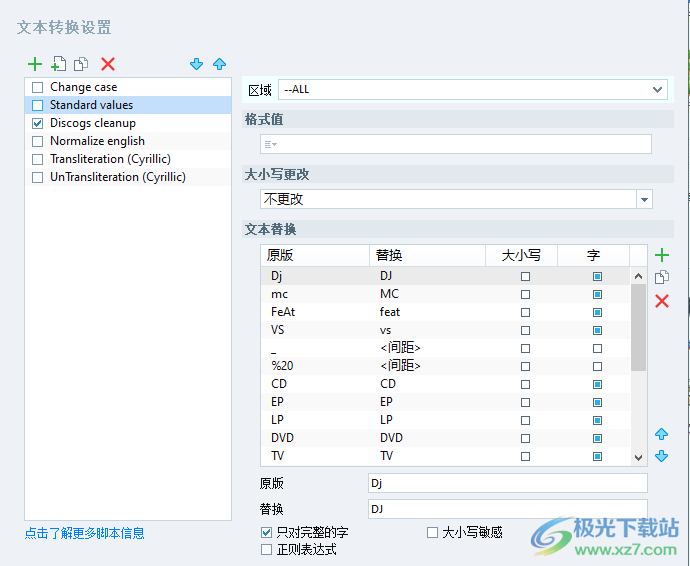
Task: Move script up using blue arrow above list
Action: 220,64
